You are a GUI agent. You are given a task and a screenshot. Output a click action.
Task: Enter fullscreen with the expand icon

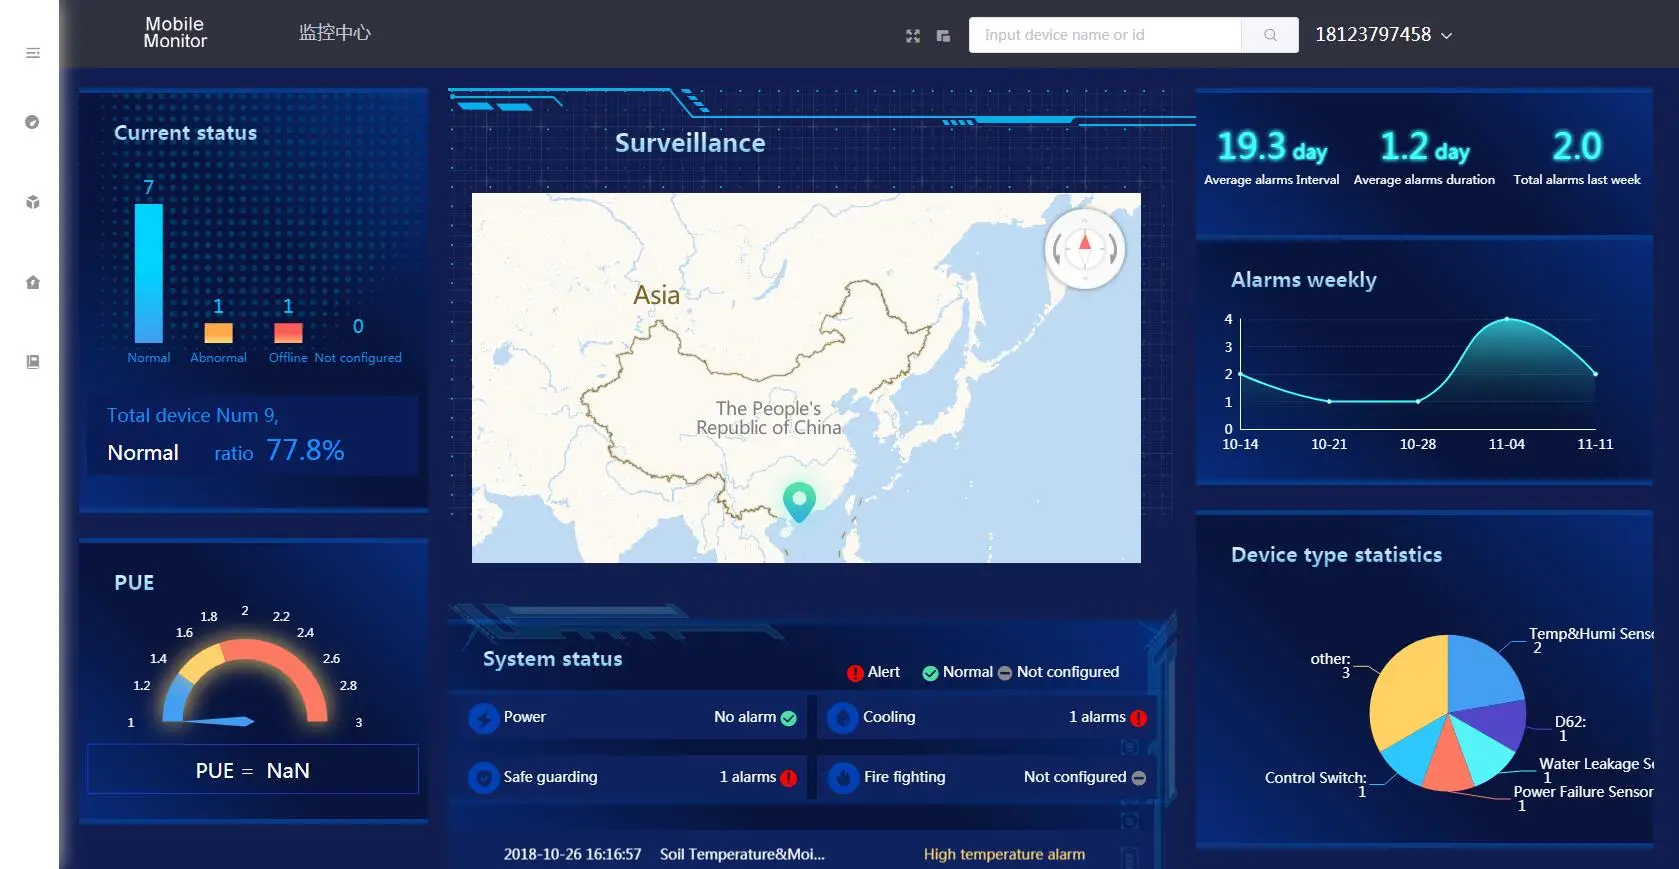coord(912,36)
